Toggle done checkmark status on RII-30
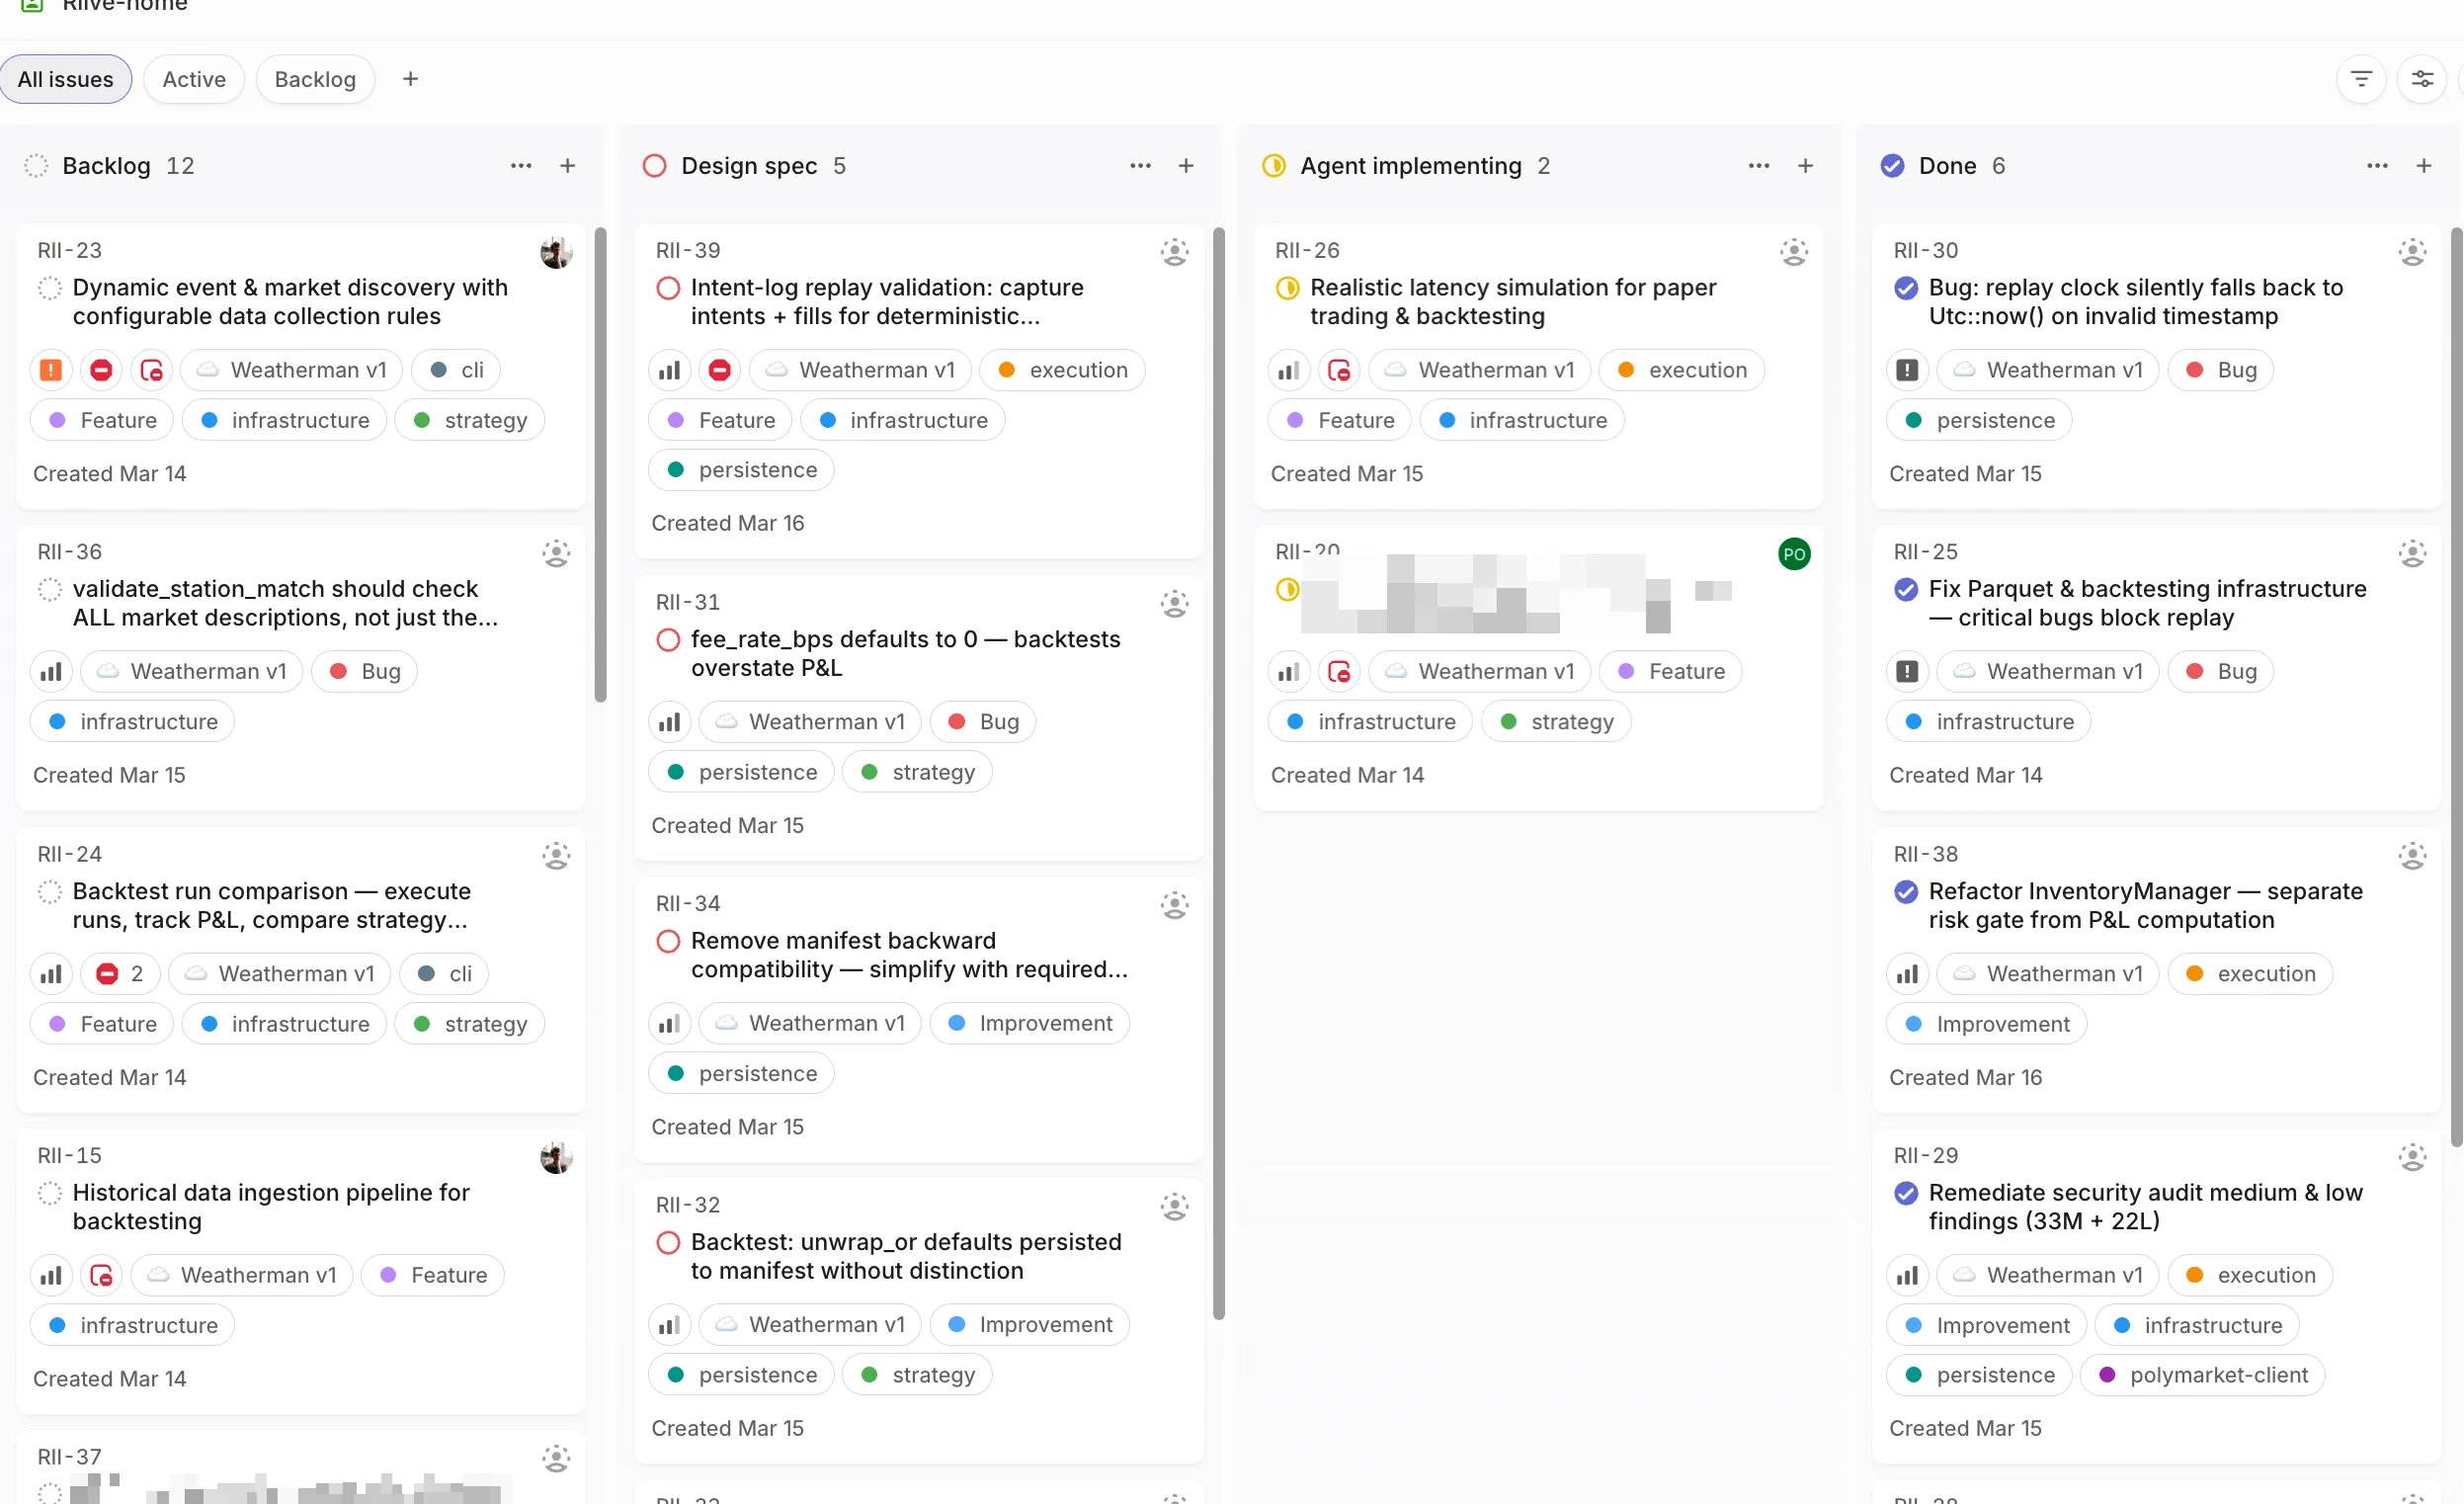This screenshot has height=1504, width=2464. click(x=1906, y=289)
